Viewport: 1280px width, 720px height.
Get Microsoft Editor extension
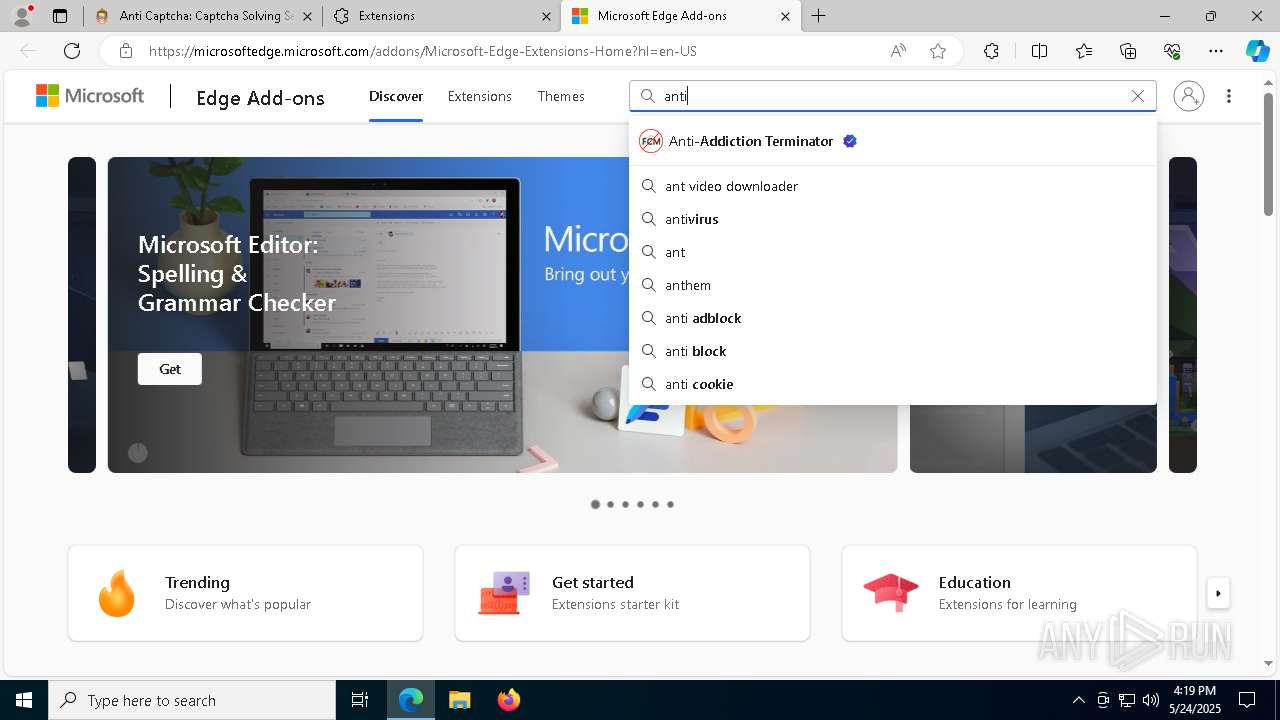tap(170, 369)
